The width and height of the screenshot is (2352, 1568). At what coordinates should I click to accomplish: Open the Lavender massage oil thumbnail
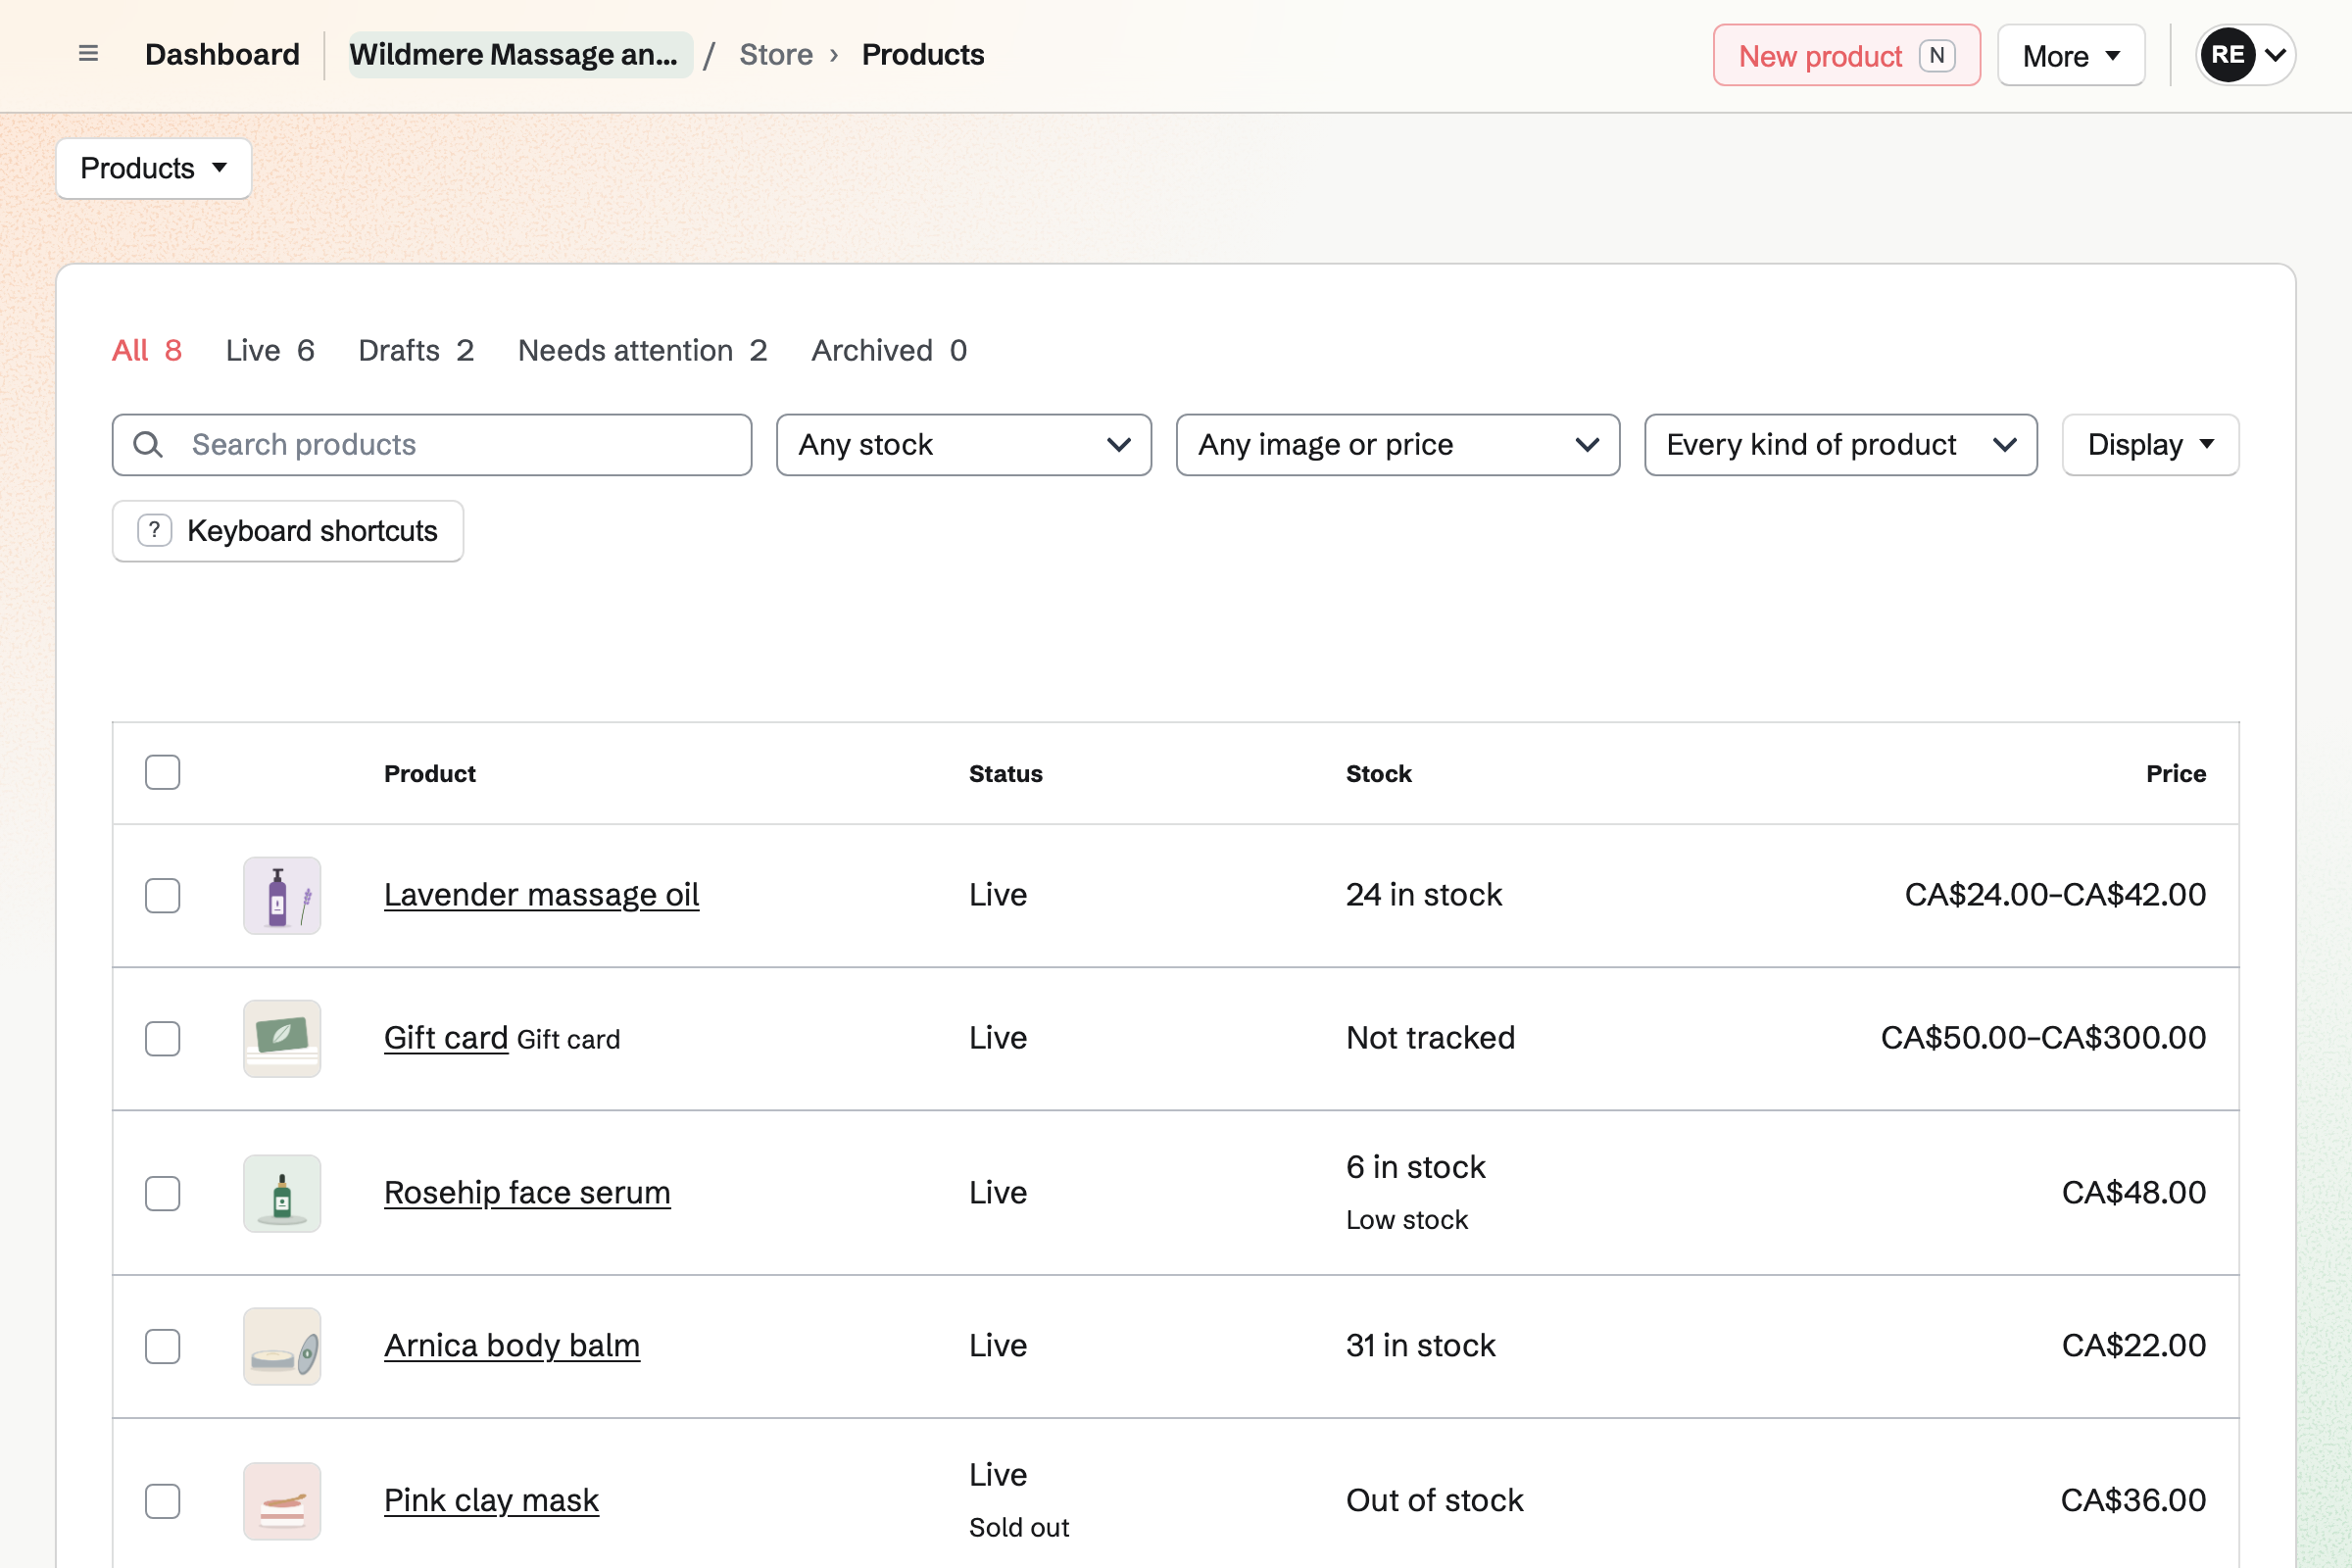282,896
